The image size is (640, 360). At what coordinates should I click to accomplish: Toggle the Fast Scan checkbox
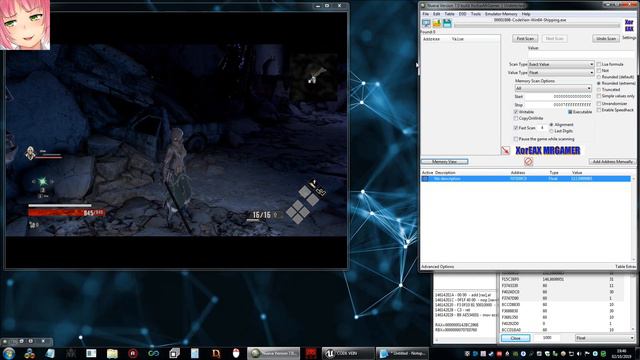point(516,128)
